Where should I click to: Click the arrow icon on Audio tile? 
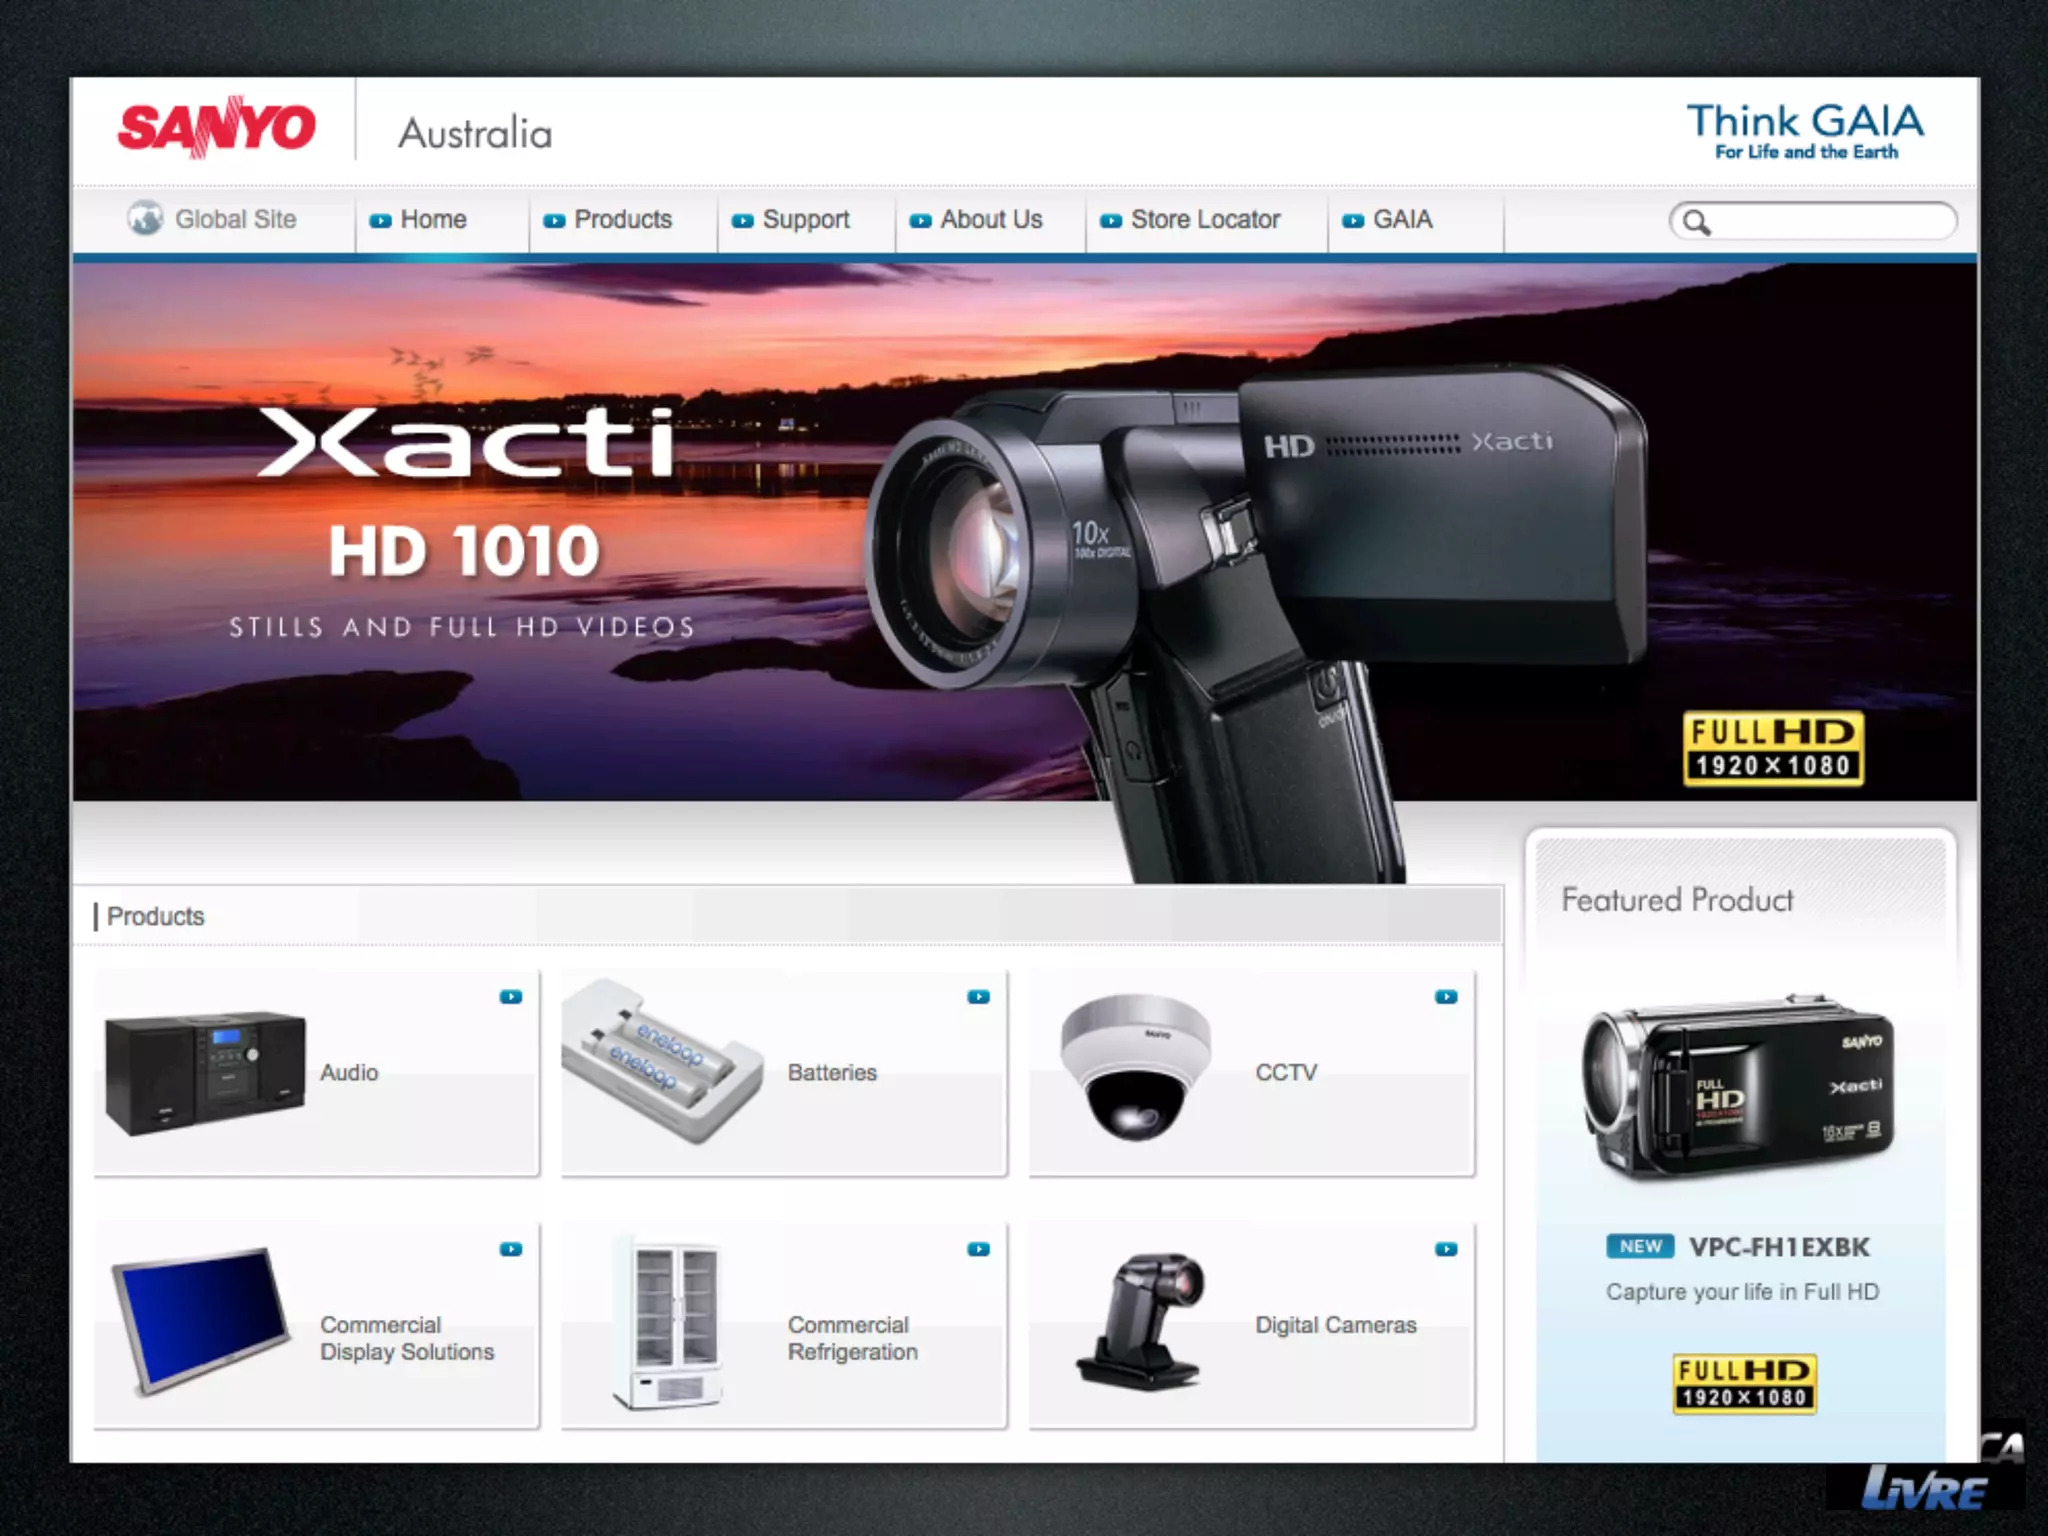click(511, 997)
